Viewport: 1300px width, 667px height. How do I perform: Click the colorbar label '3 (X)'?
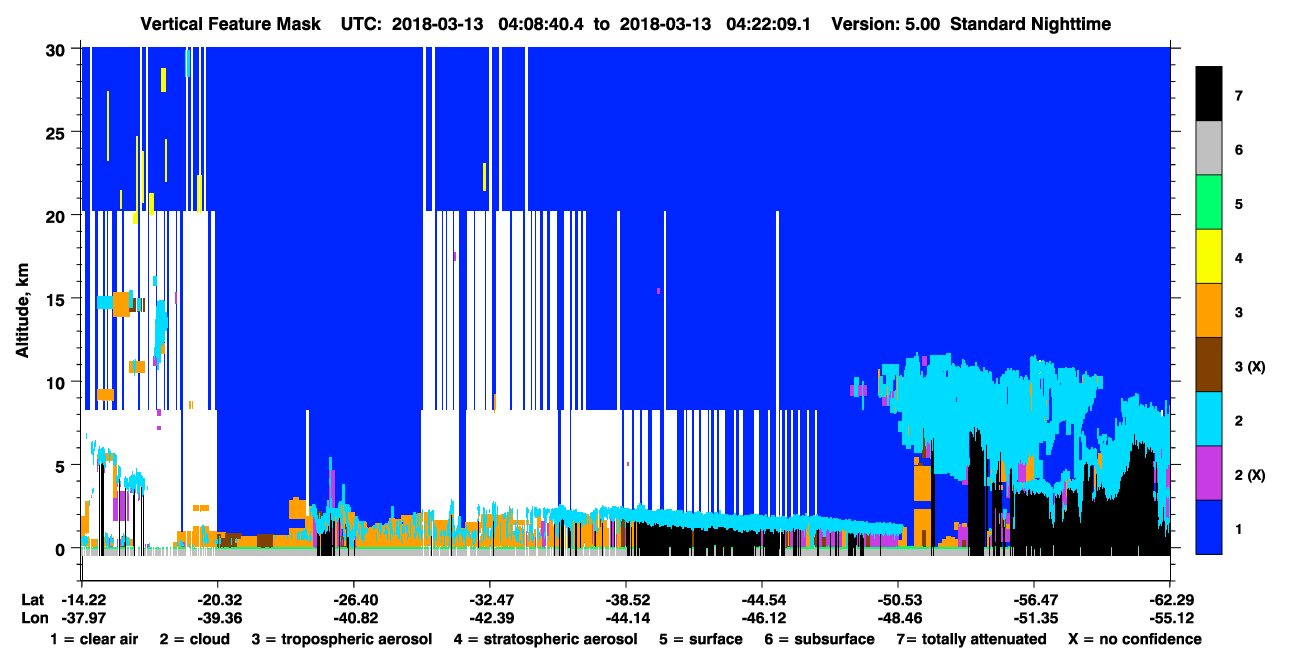click(1250, 366)
